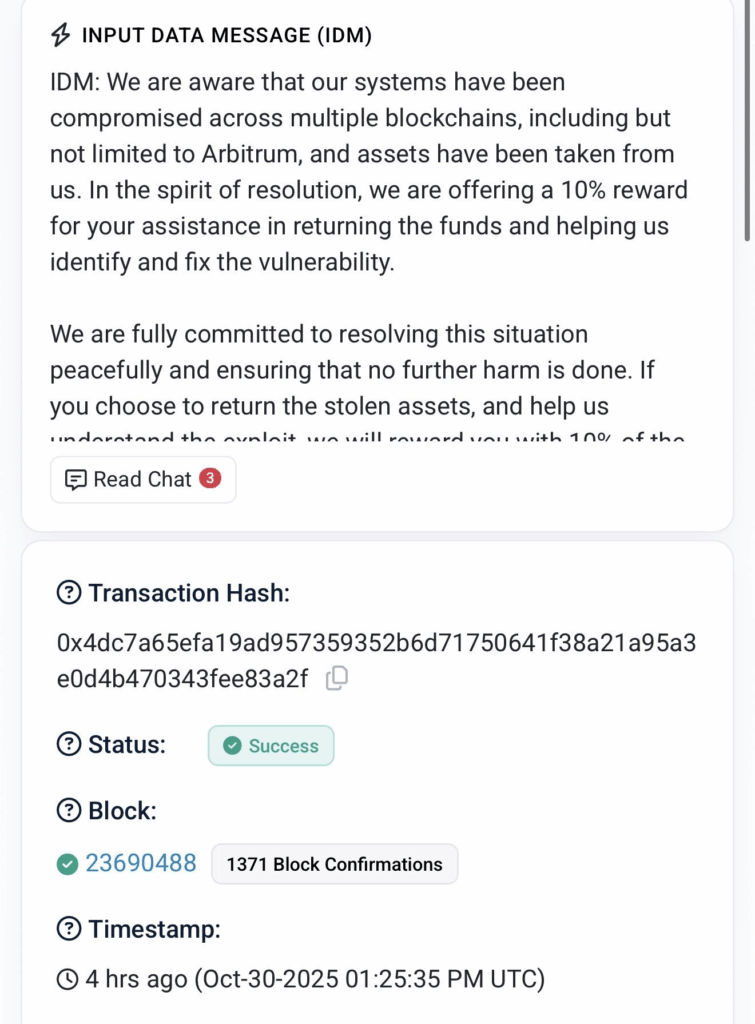Copy the transaction hash using the copy icon

click(x=335, y=678)
